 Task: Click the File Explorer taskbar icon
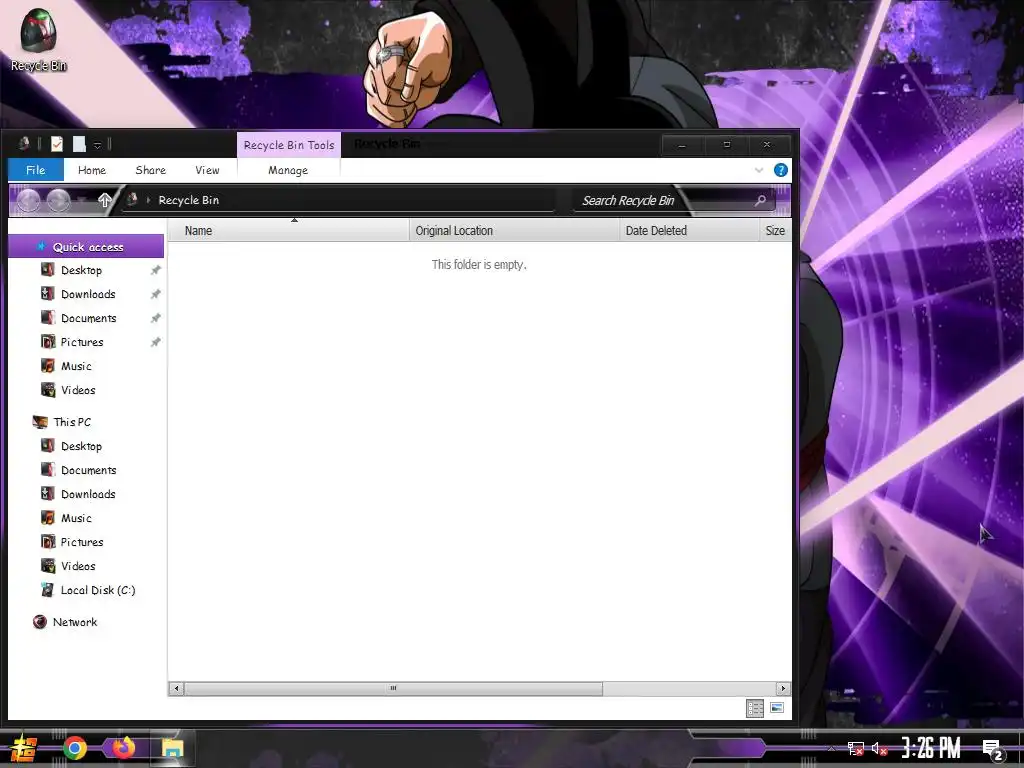(173, 748)
